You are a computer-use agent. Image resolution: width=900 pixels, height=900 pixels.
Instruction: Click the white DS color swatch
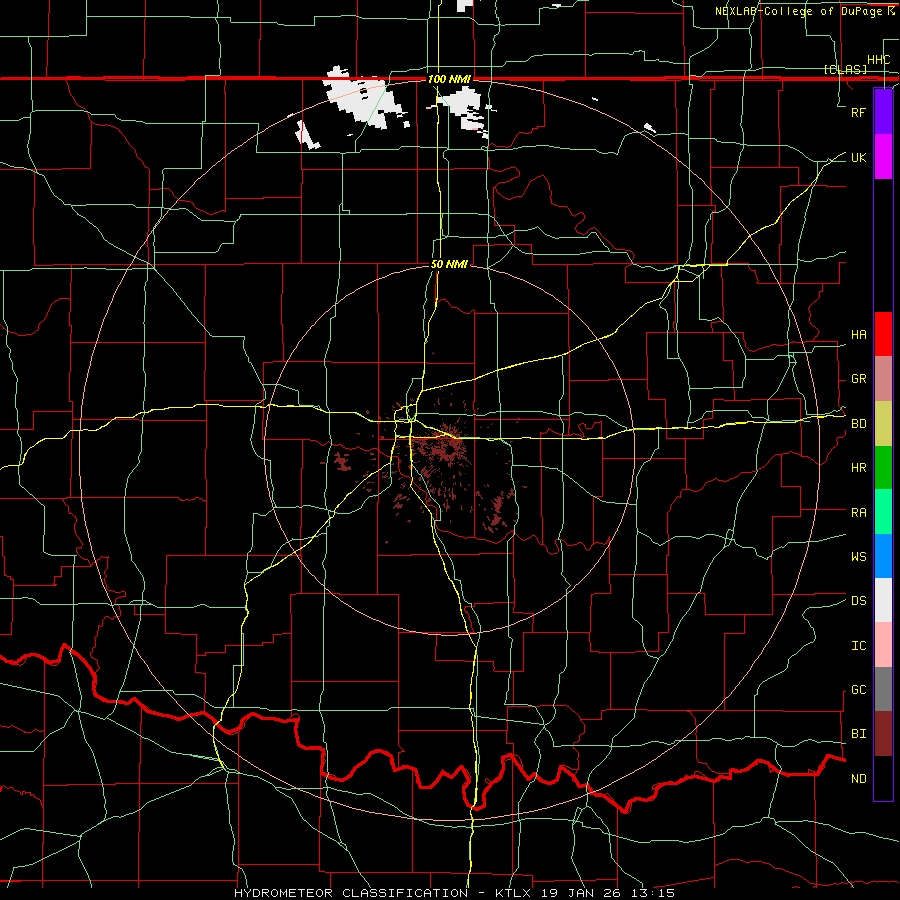pyautogui.click(x=883, y=600)
